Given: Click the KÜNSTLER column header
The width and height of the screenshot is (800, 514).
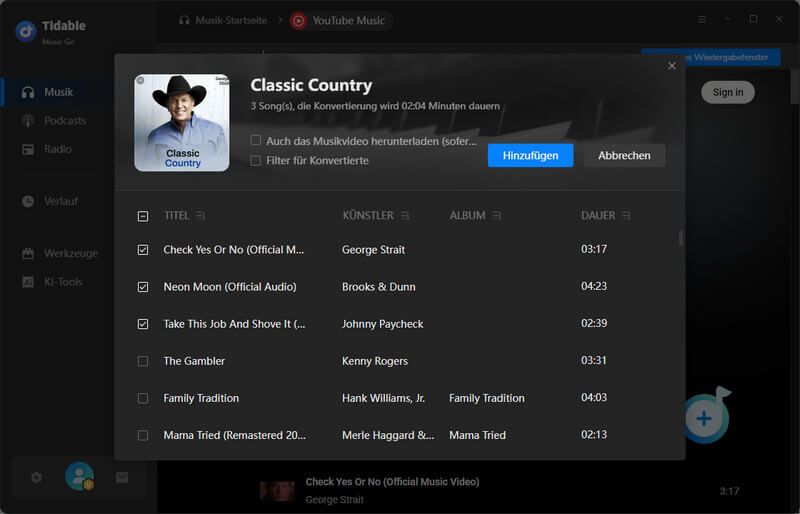Looking at the screenshot, I should (368, 216).
